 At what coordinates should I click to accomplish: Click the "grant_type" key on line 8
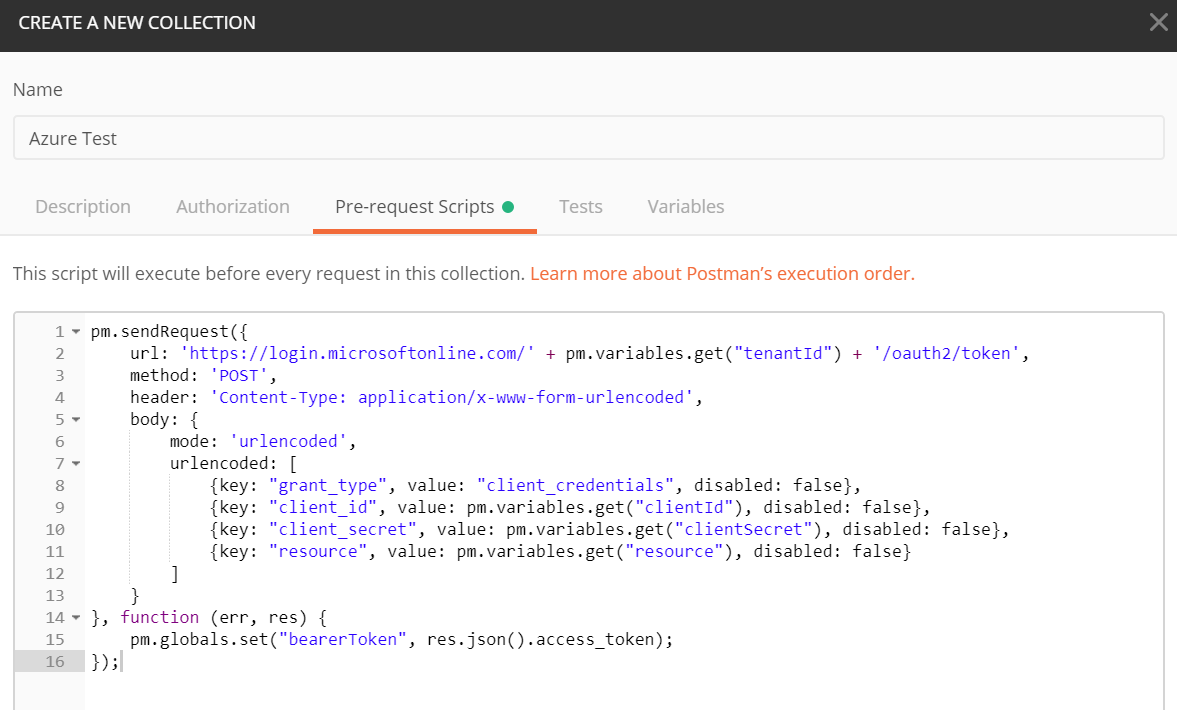329,486
